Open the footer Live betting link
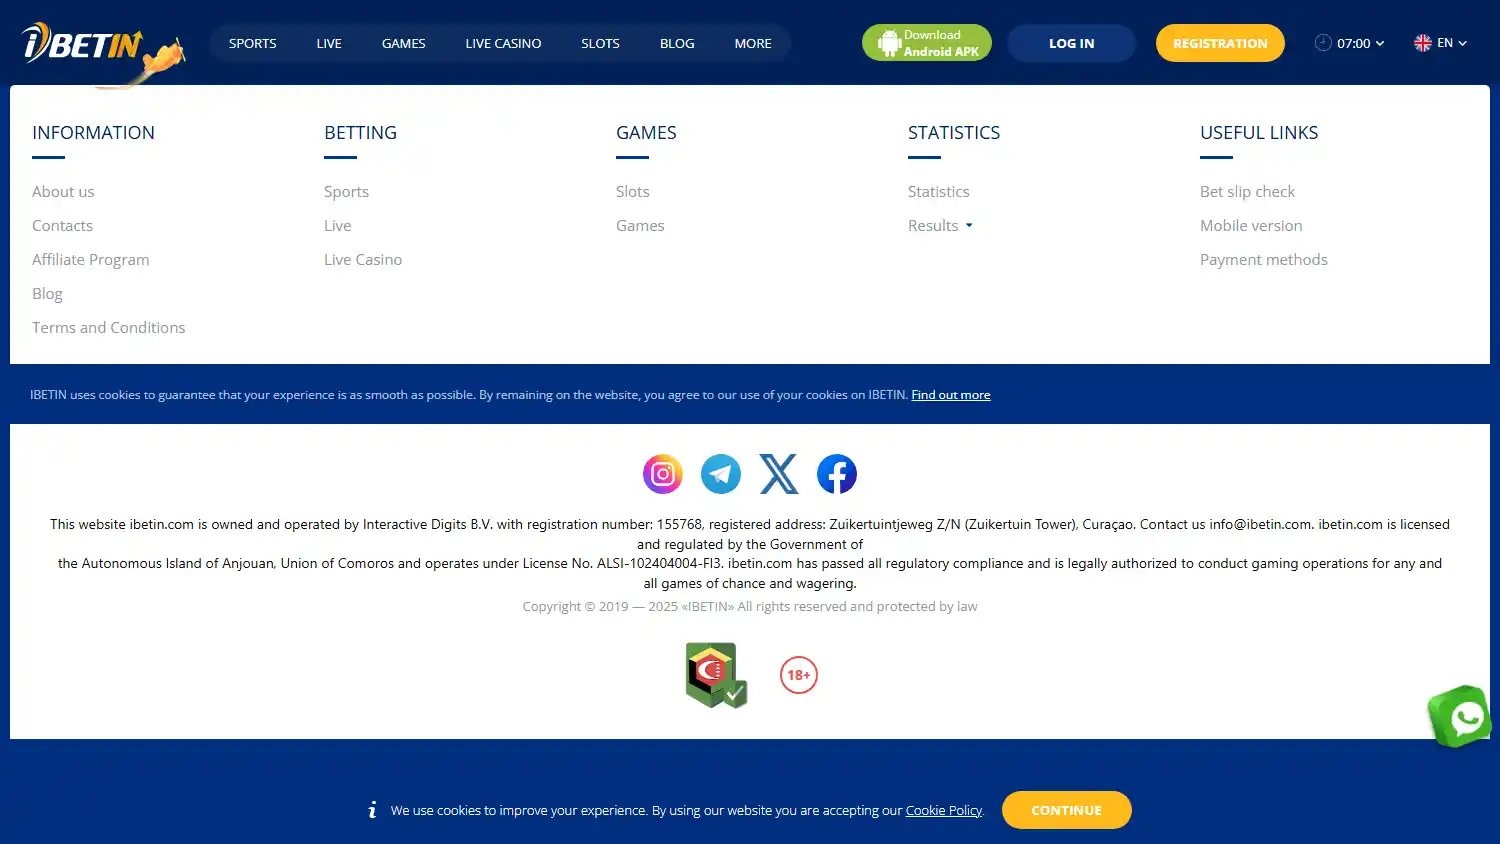Viewport: 1500px width, 844px height. tap(338, 226)
